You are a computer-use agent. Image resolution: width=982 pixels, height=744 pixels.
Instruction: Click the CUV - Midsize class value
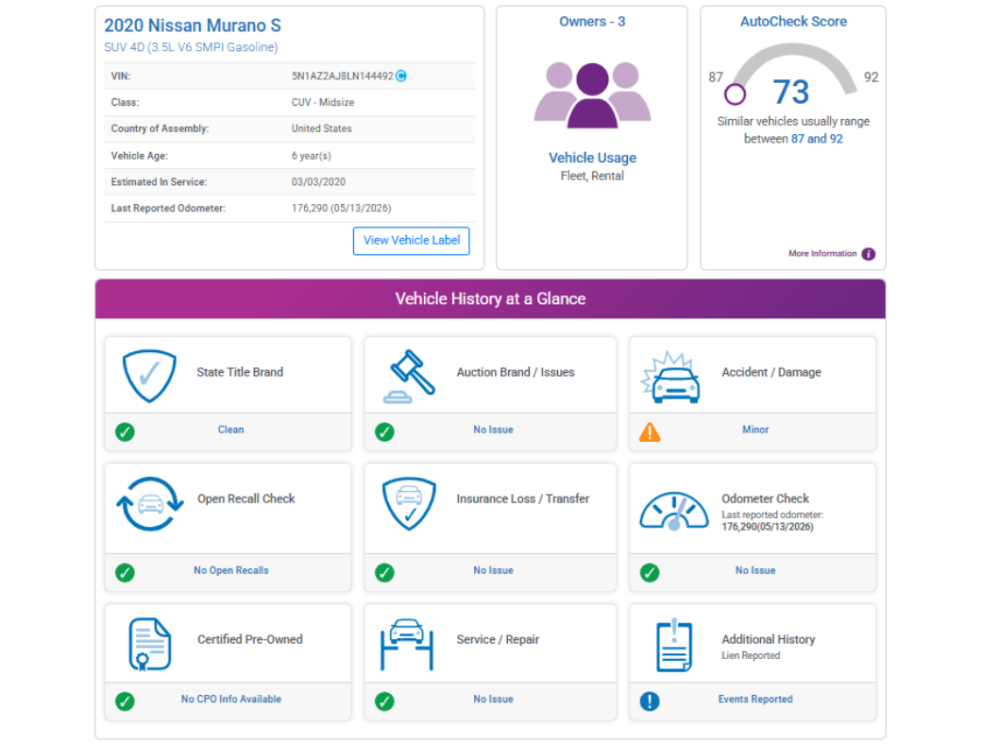[x=323, y=102]
